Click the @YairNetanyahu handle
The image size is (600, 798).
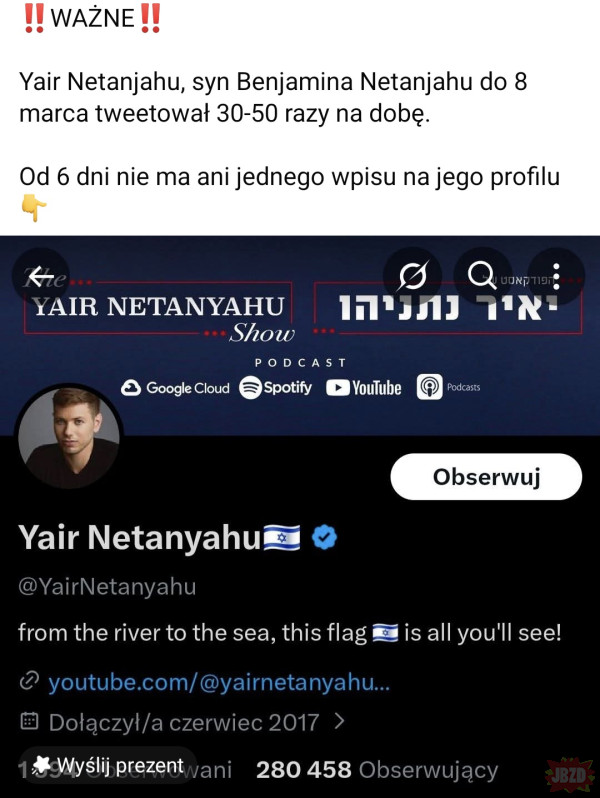click(x=107, y=586)
